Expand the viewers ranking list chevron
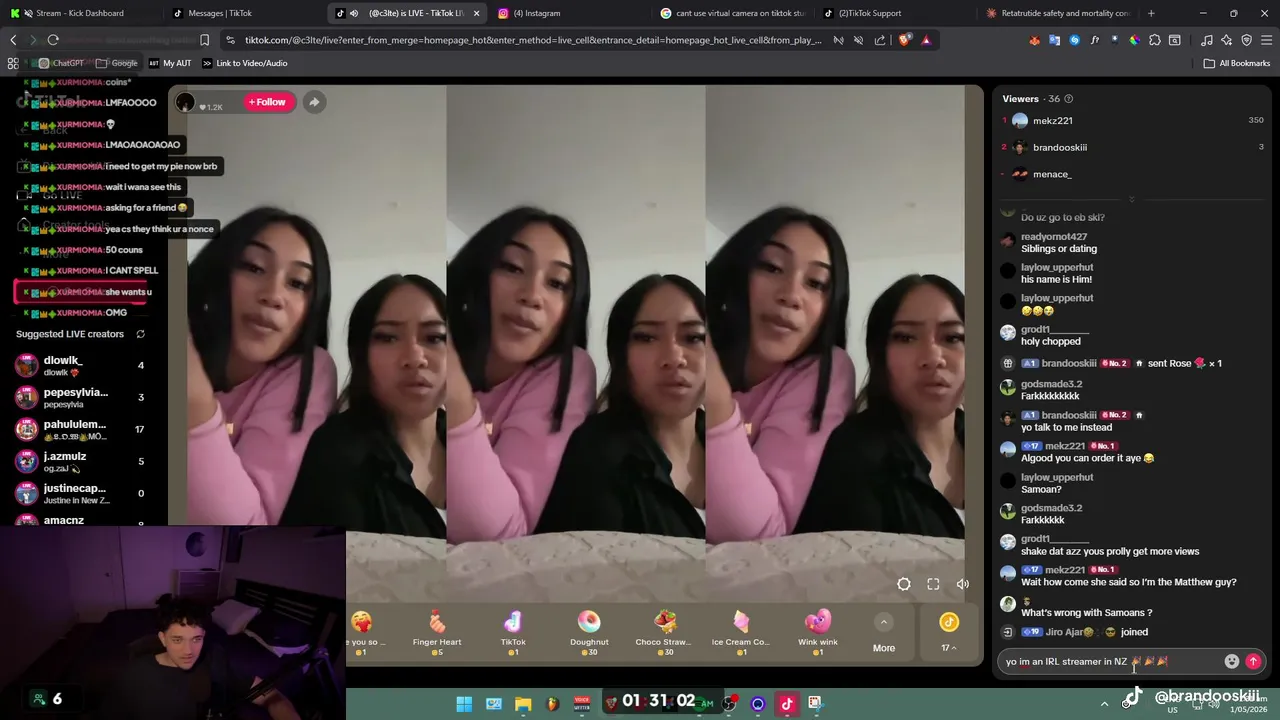Viewport: 1280px width, 720px height. 1132,199
